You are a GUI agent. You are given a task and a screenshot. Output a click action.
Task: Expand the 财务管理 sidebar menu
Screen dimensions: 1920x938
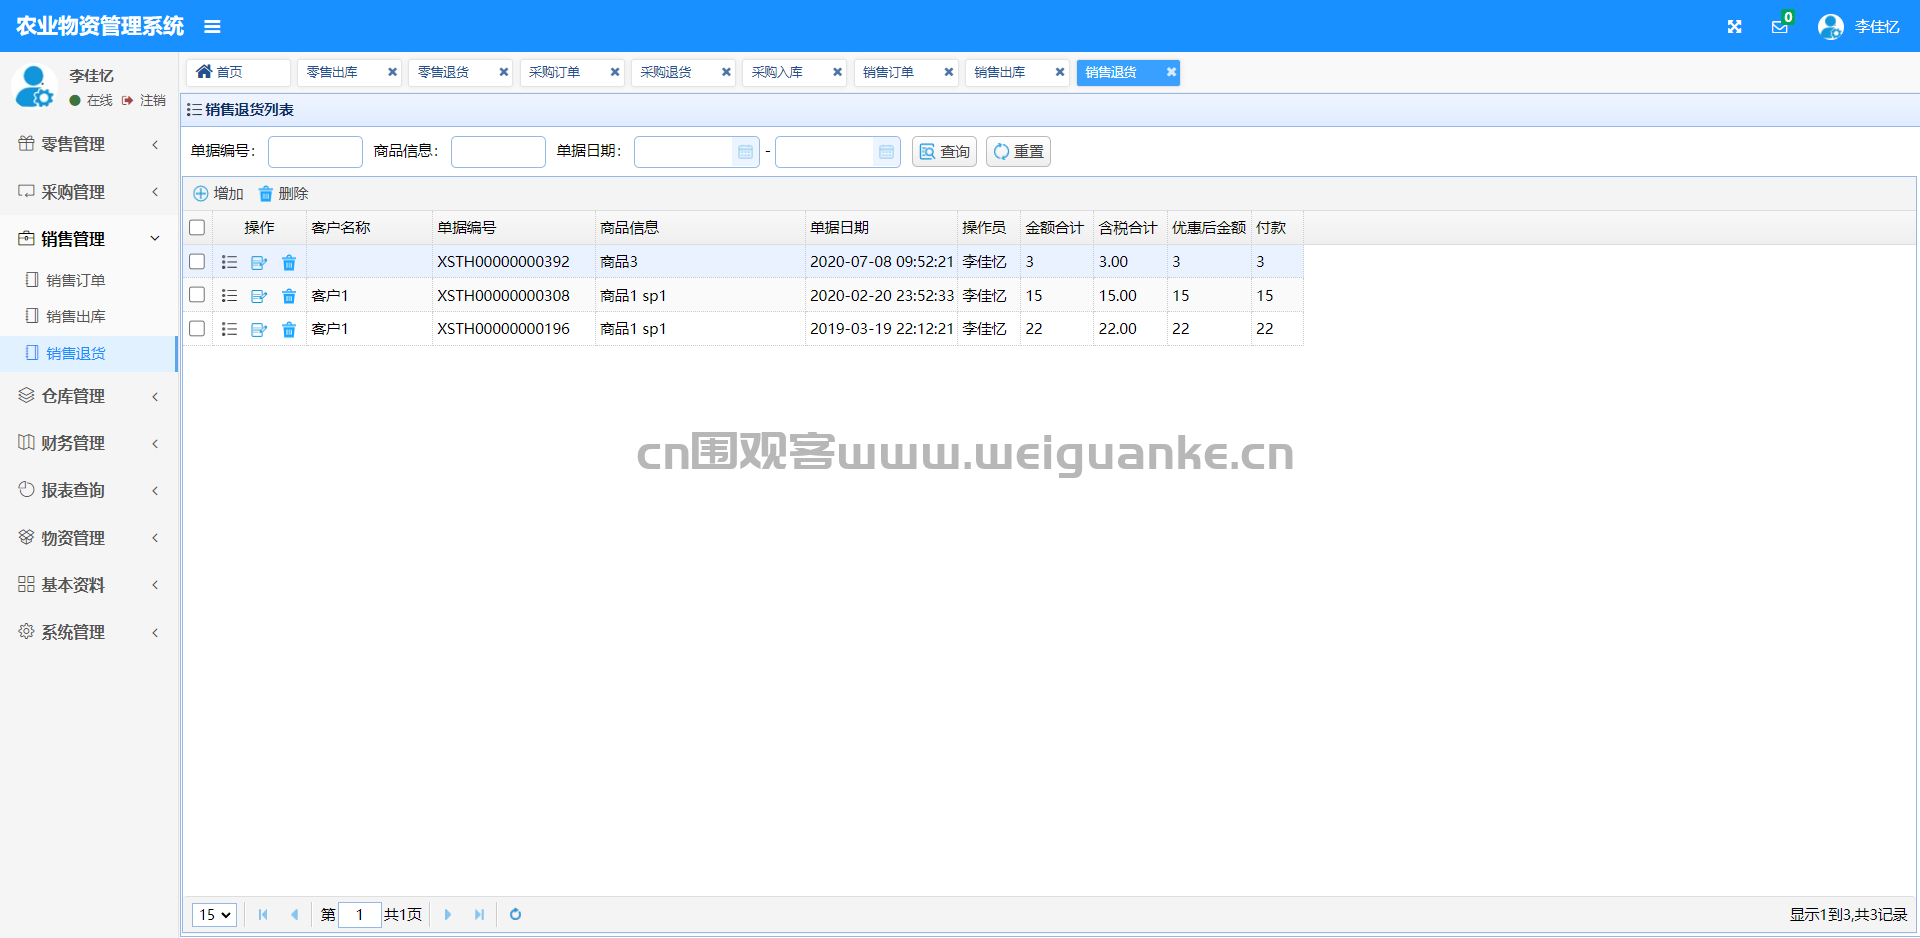point(89,444)
